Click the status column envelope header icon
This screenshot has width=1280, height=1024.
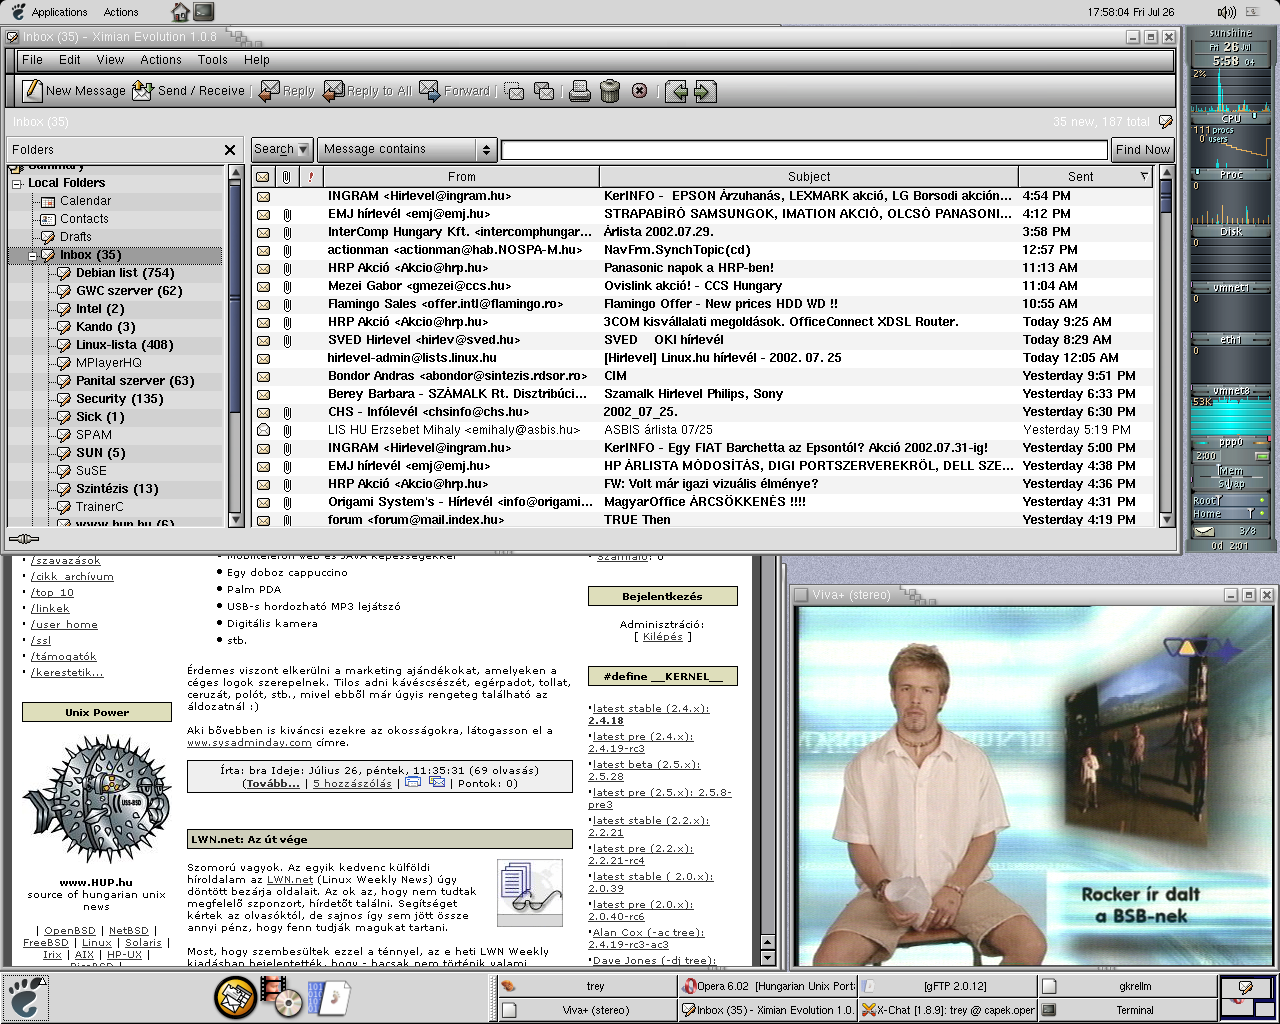[x=263, y=177]
